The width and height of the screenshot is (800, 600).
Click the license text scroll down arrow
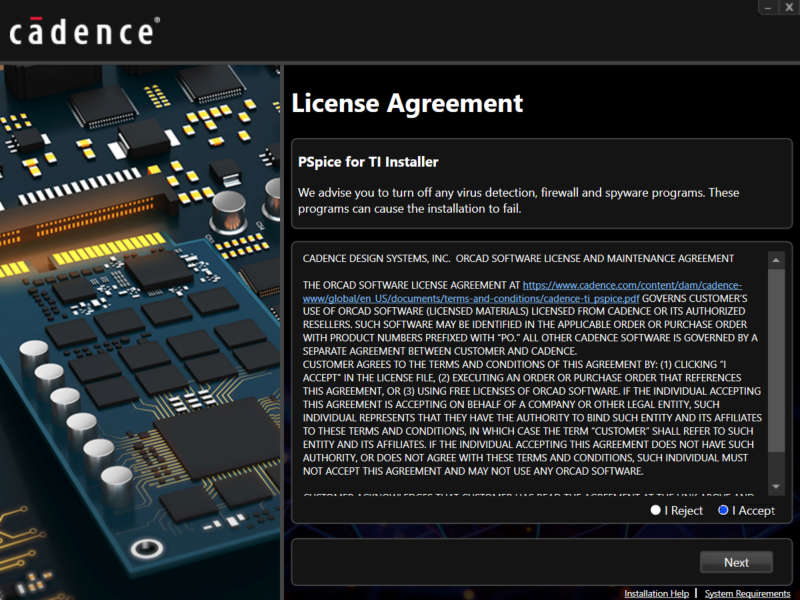[776, 487]
